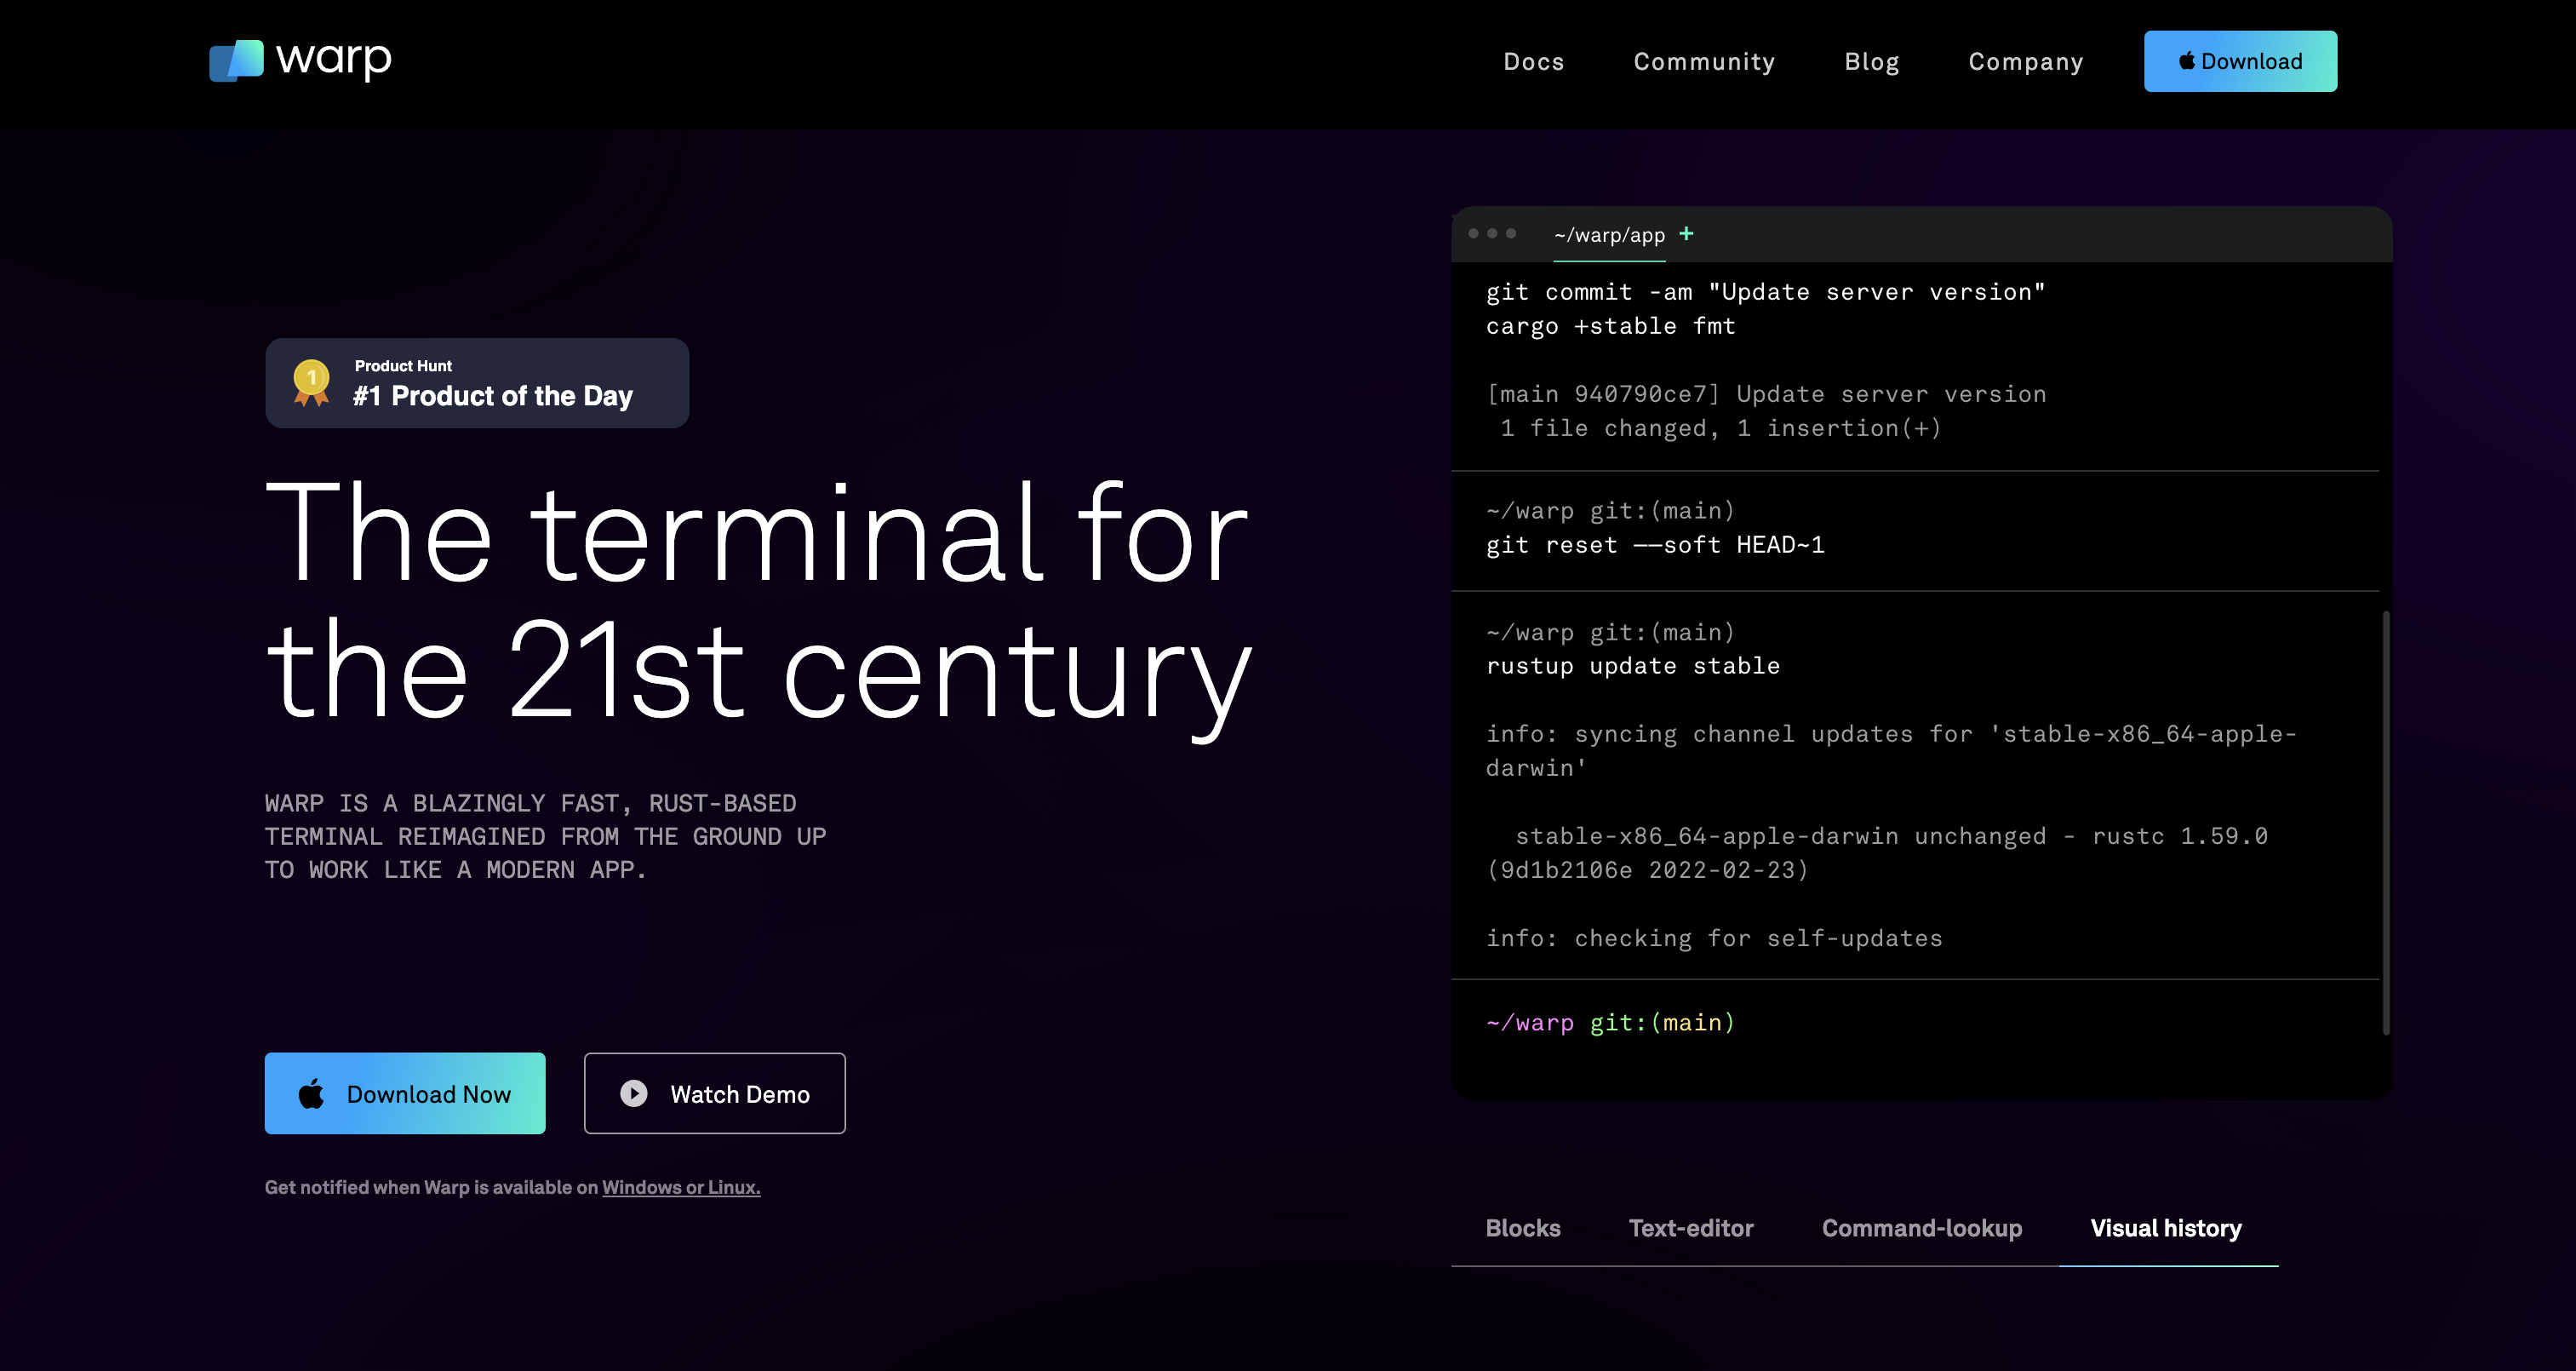The width and height of the screenshot is (2576, 1371).
Task: Click the 'rustc 1.59.0' unchanged output line
Action: [1876, 852]
